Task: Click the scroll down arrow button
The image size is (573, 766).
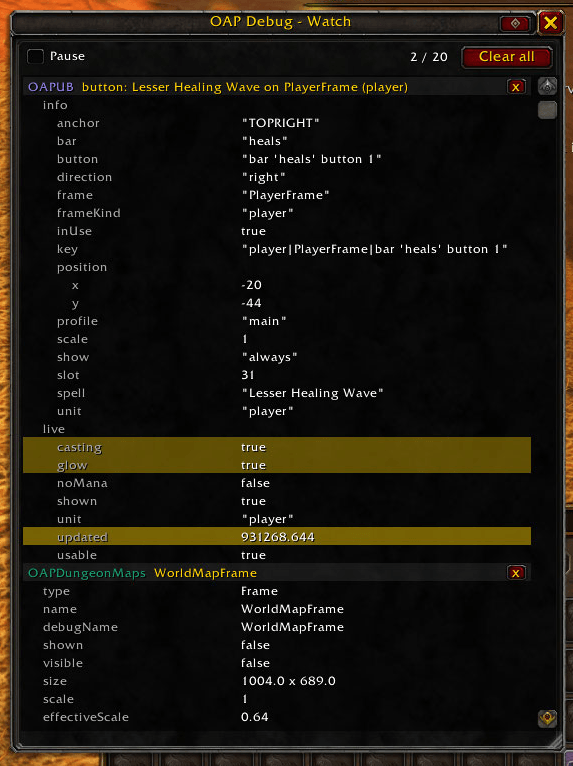Action: tap(547, 718)
